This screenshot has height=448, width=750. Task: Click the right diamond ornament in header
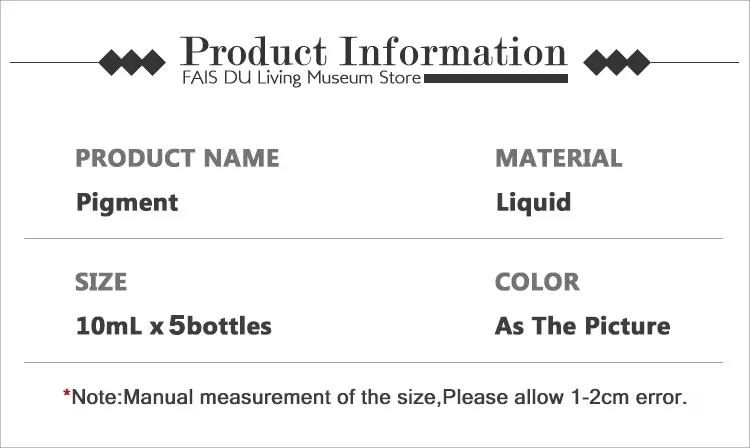616,63
